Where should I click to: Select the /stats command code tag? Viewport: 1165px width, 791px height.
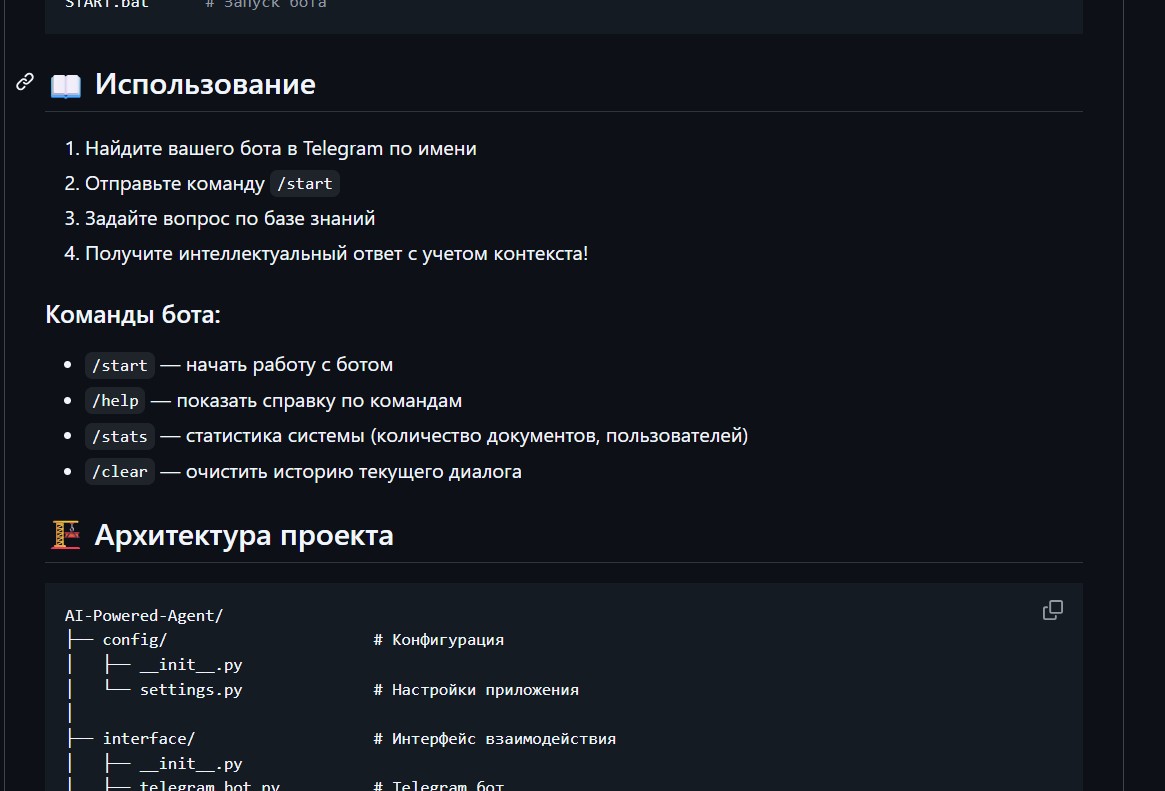[120, 436]
